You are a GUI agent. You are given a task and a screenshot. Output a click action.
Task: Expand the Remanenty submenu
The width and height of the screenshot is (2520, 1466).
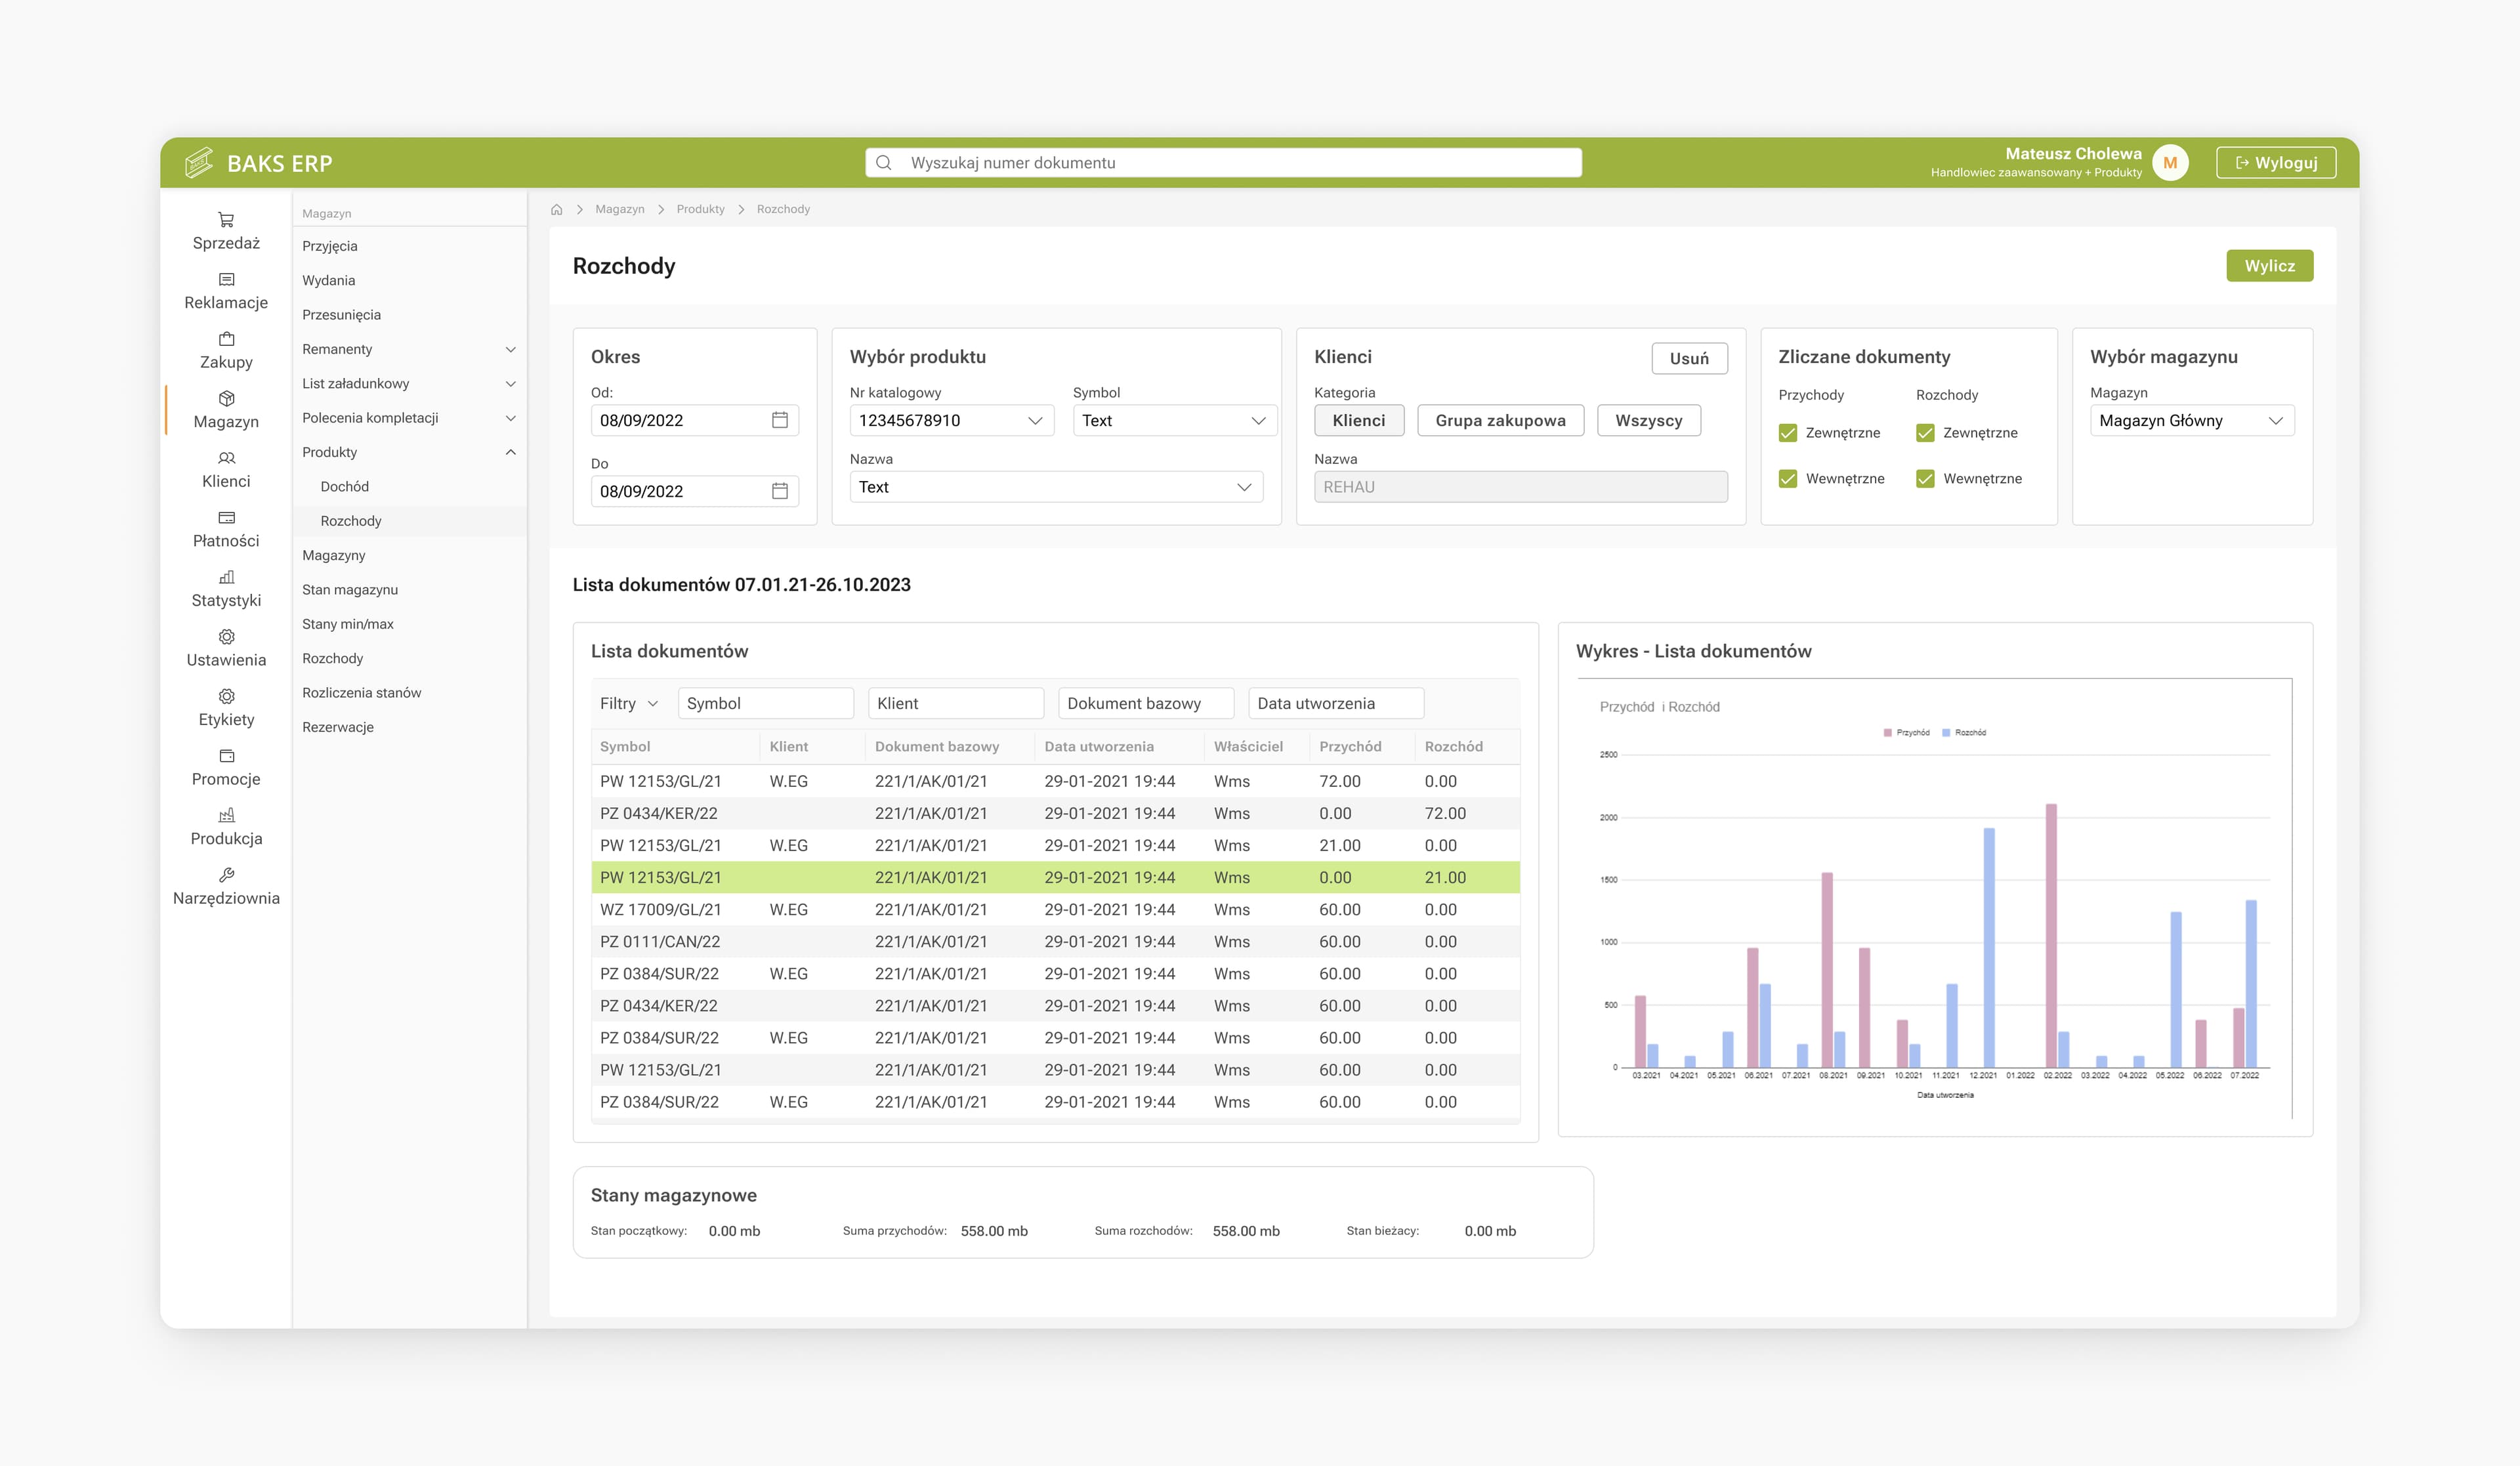point(510,349)
